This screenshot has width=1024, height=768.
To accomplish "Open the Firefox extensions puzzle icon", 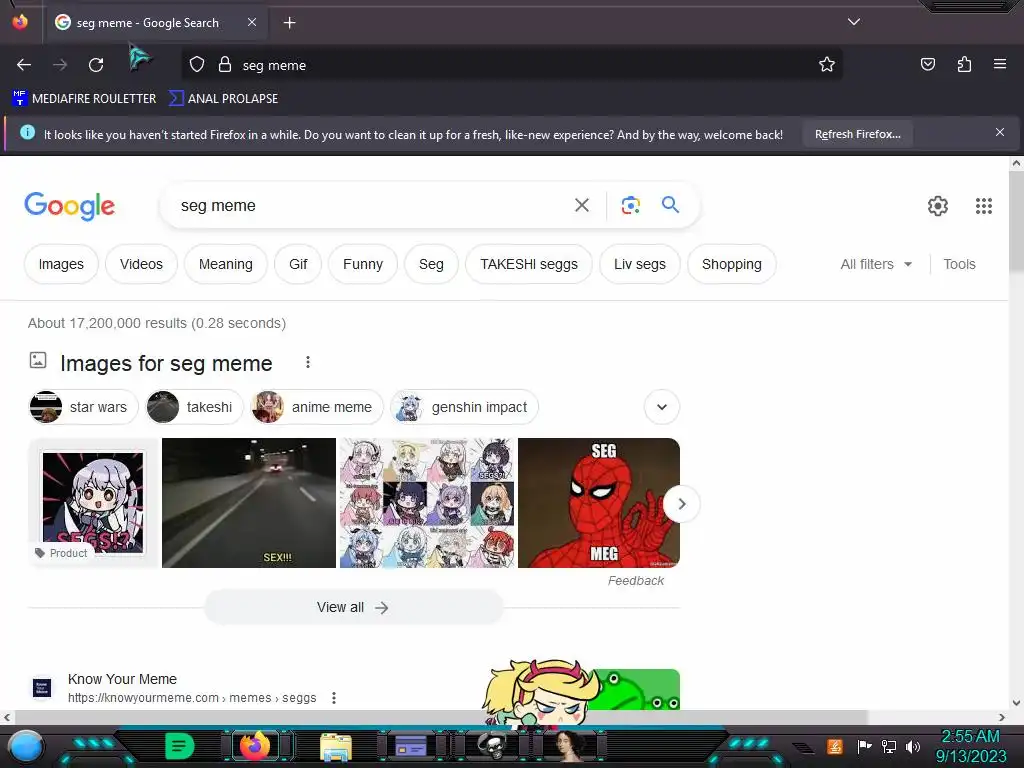I will click(964, 64).
